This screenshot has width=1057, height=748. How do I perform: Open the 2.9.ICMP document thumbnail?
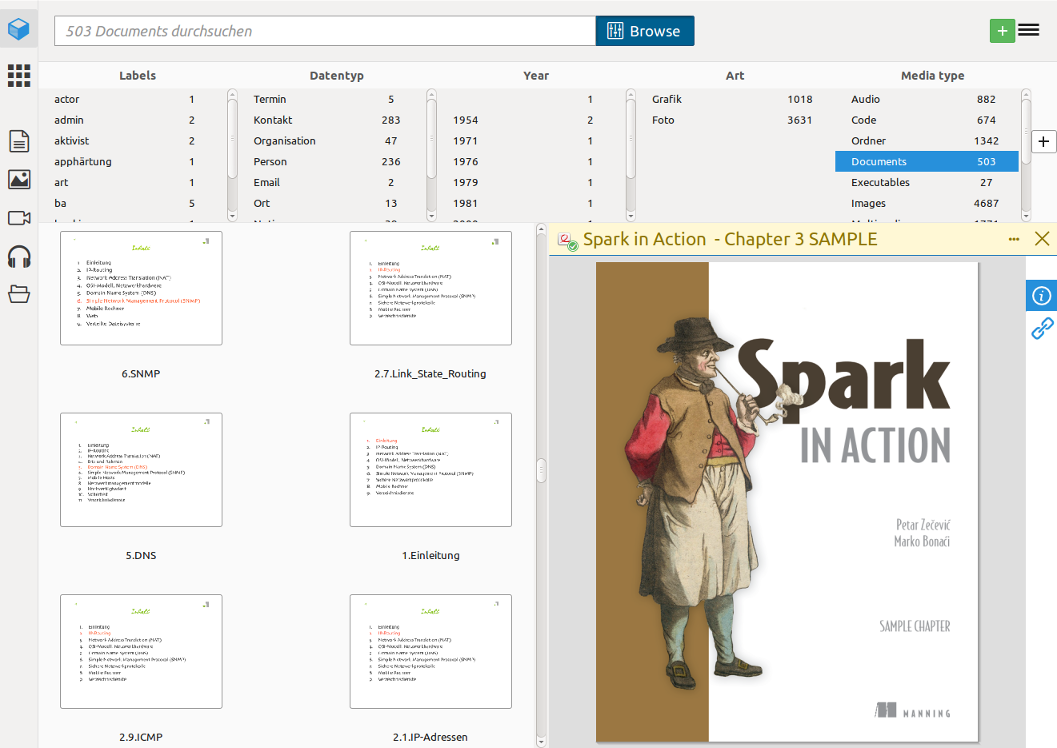[141, 652]
